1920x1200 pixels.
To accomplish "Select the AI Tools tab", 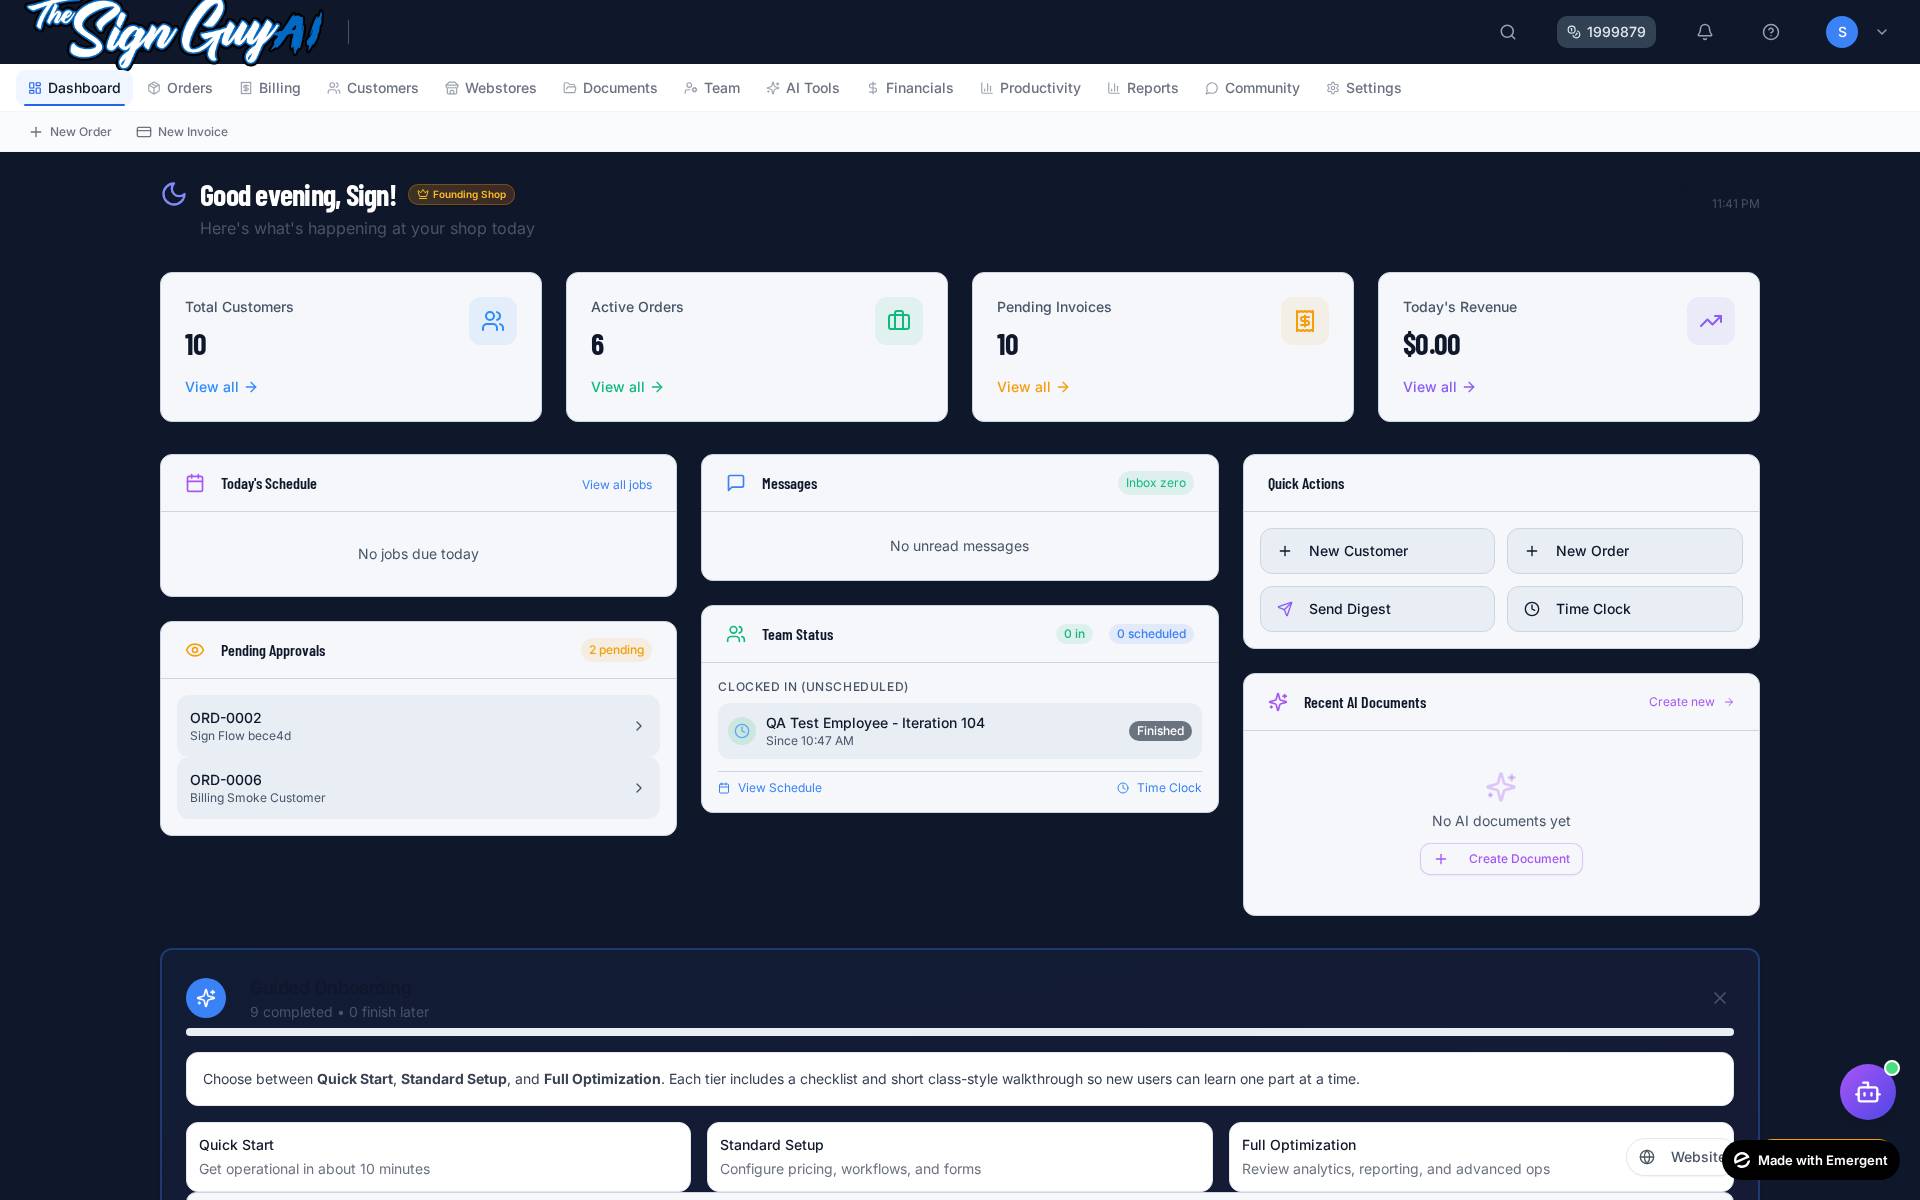I will pyautogui.click(x=803, y=88).
